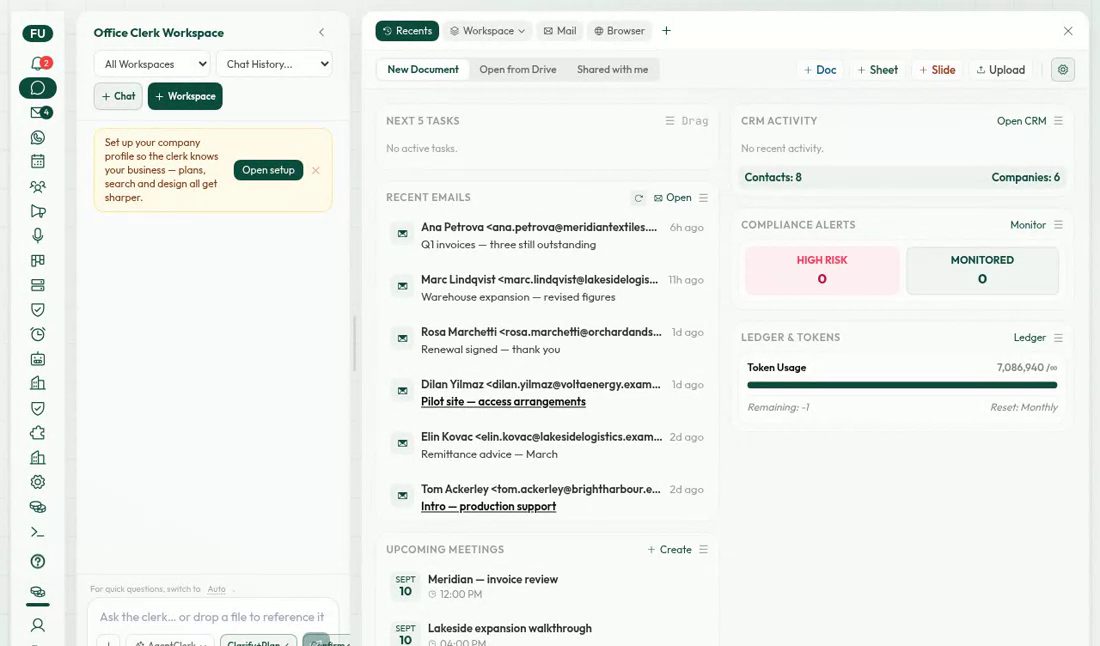Click the Upload button

1001,70
